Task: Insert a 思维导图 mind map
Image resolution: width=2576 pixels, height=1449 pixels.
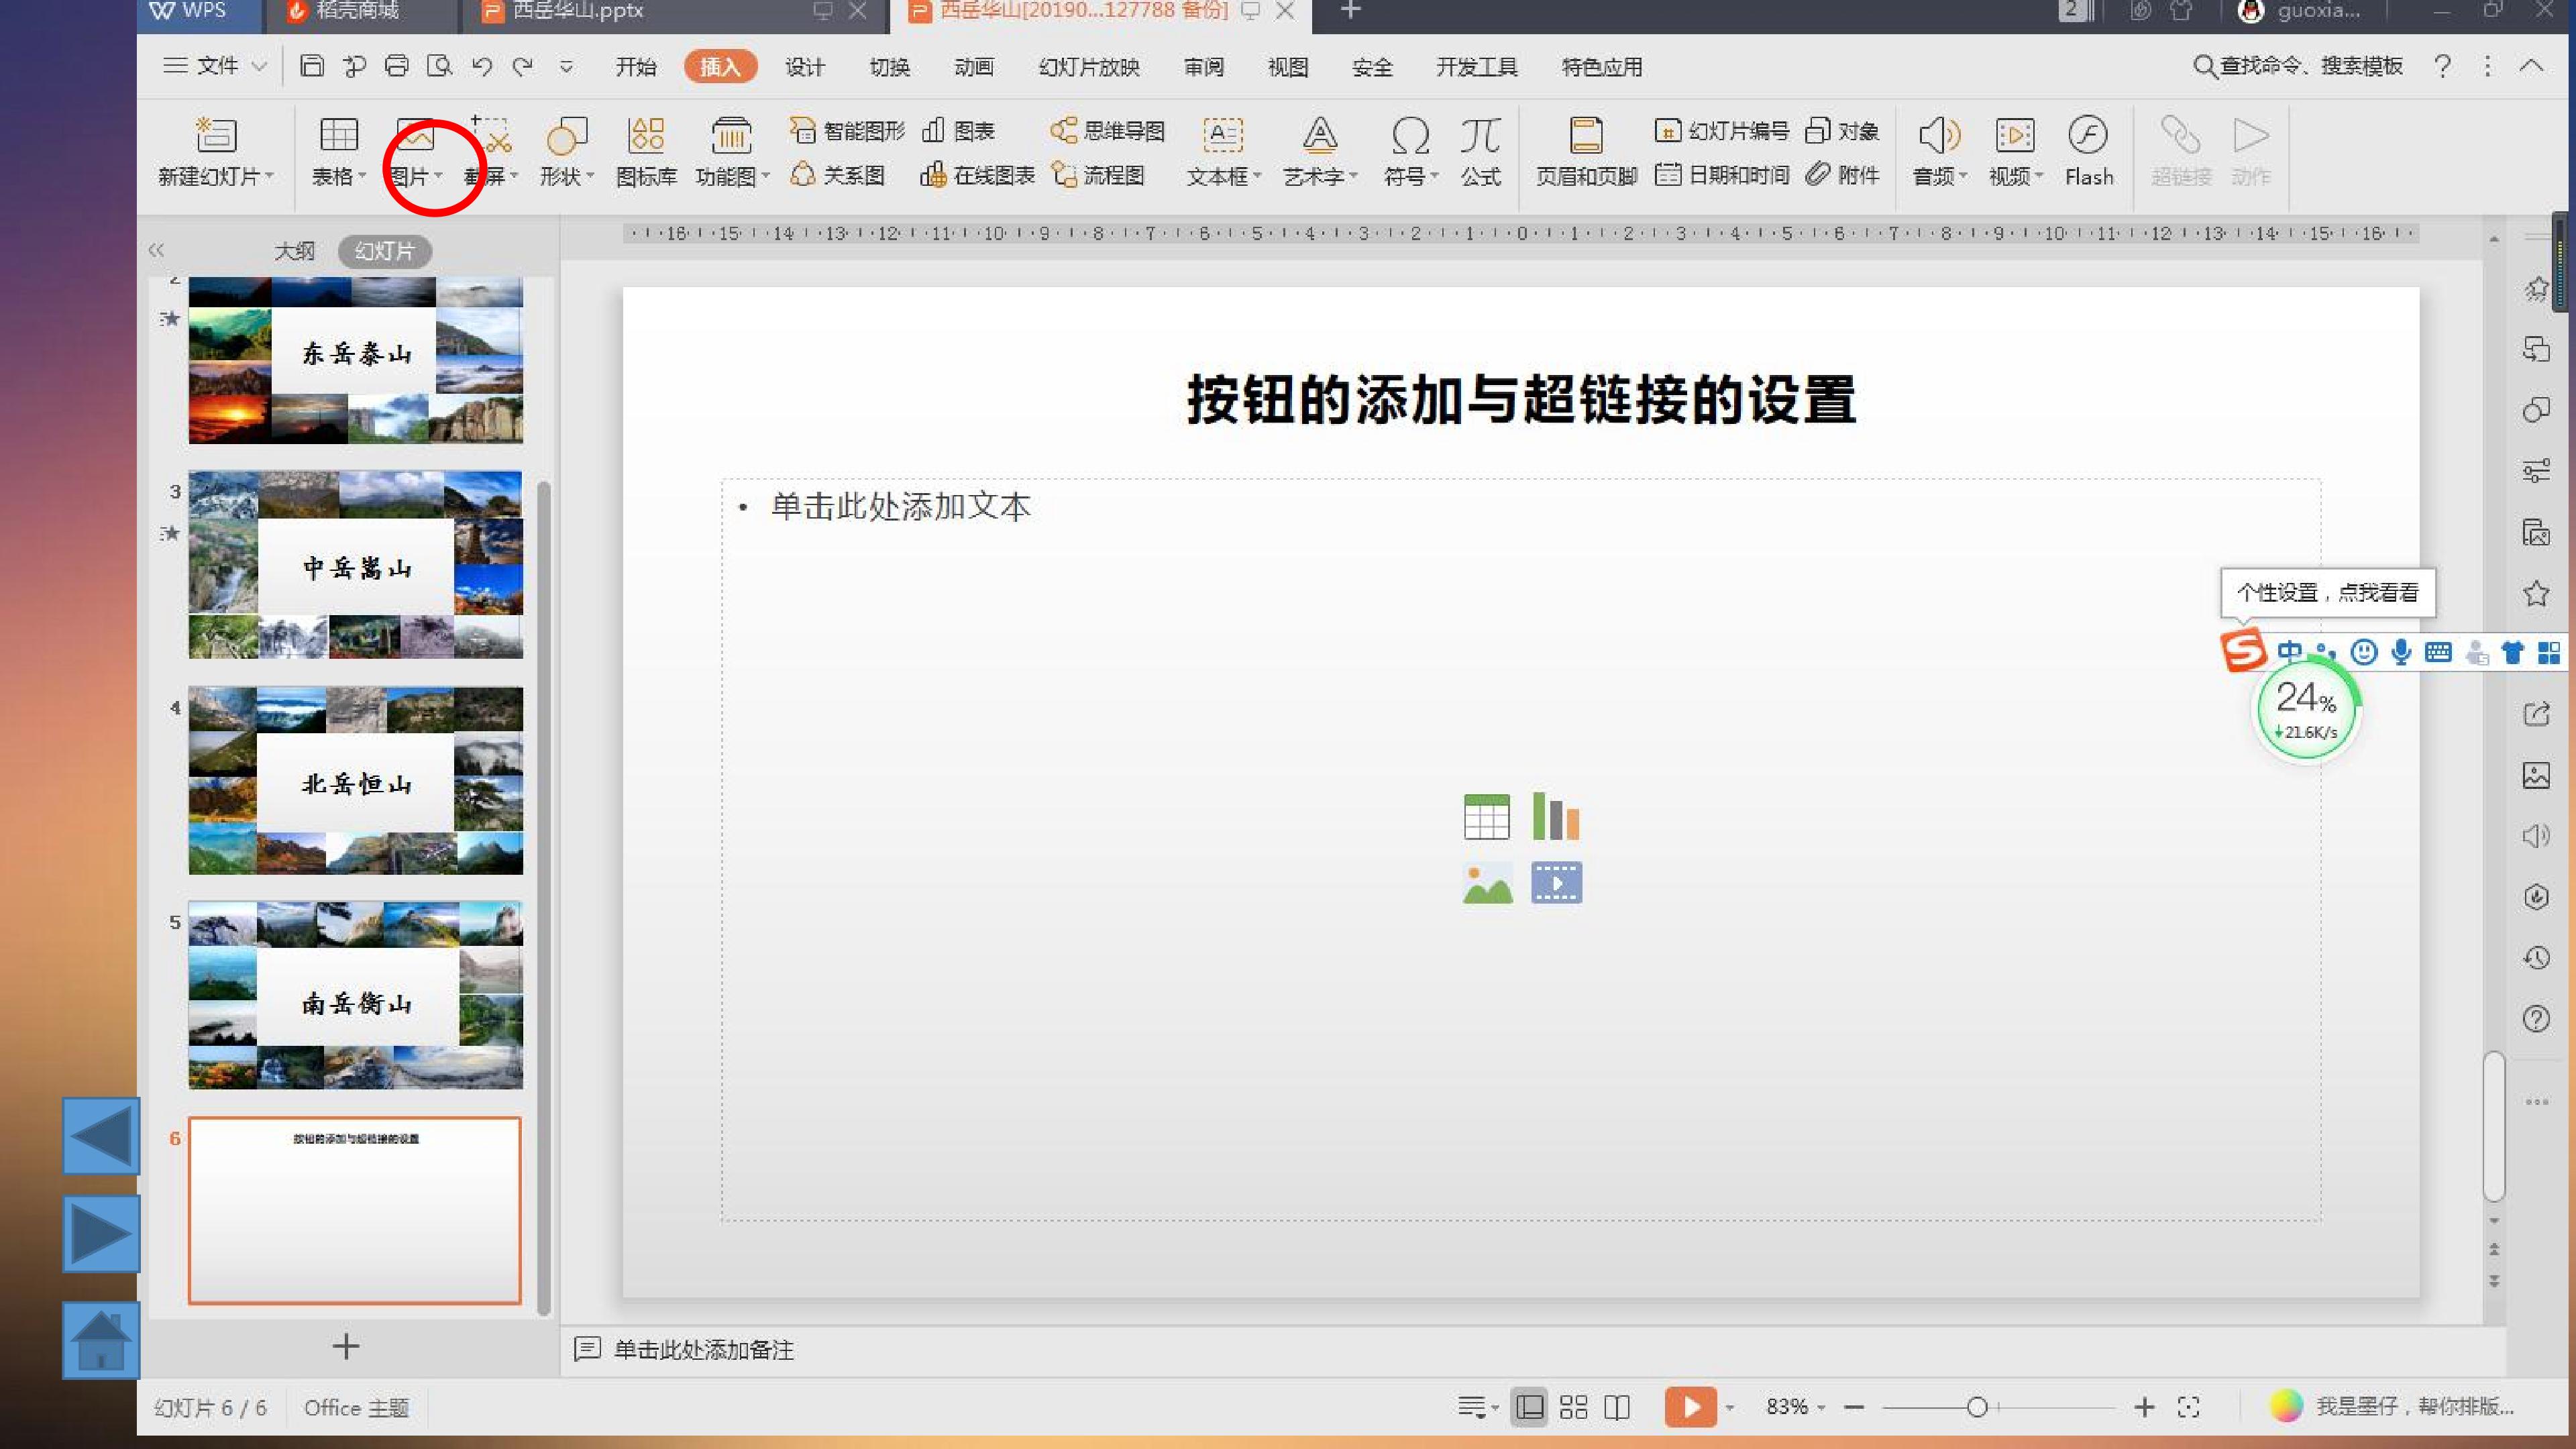Action: pyautogui.click(x=1108, y=131)
